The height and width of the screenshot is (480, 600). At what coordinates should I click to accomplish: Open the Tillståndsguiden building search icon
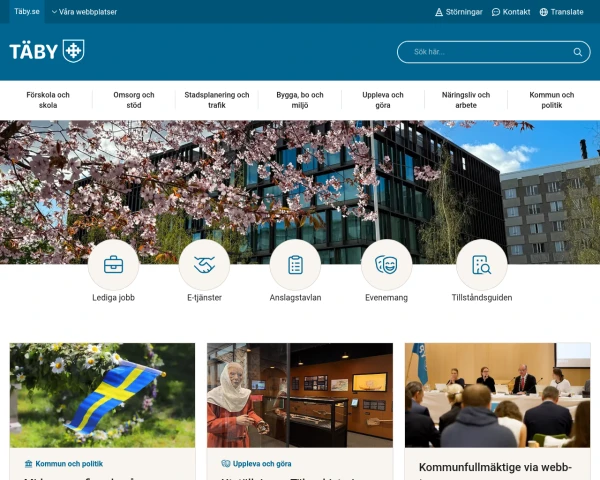(x=482, y=265)
